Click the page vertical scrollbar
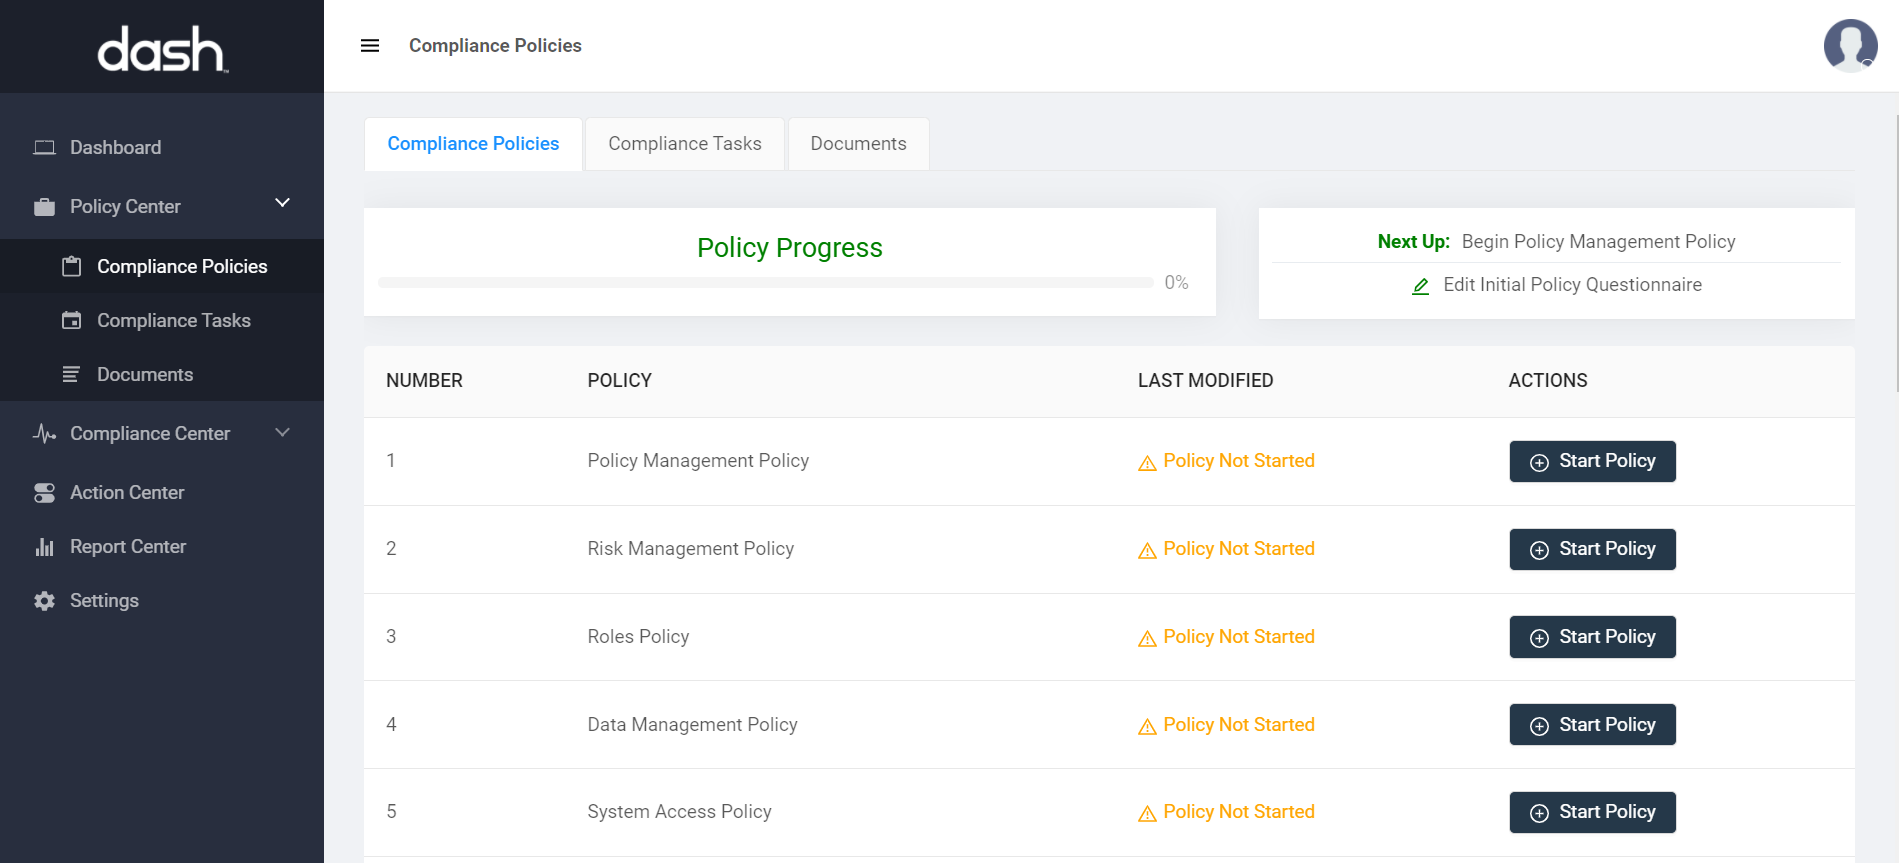The image size is (1899, 863). (1896, 250)
